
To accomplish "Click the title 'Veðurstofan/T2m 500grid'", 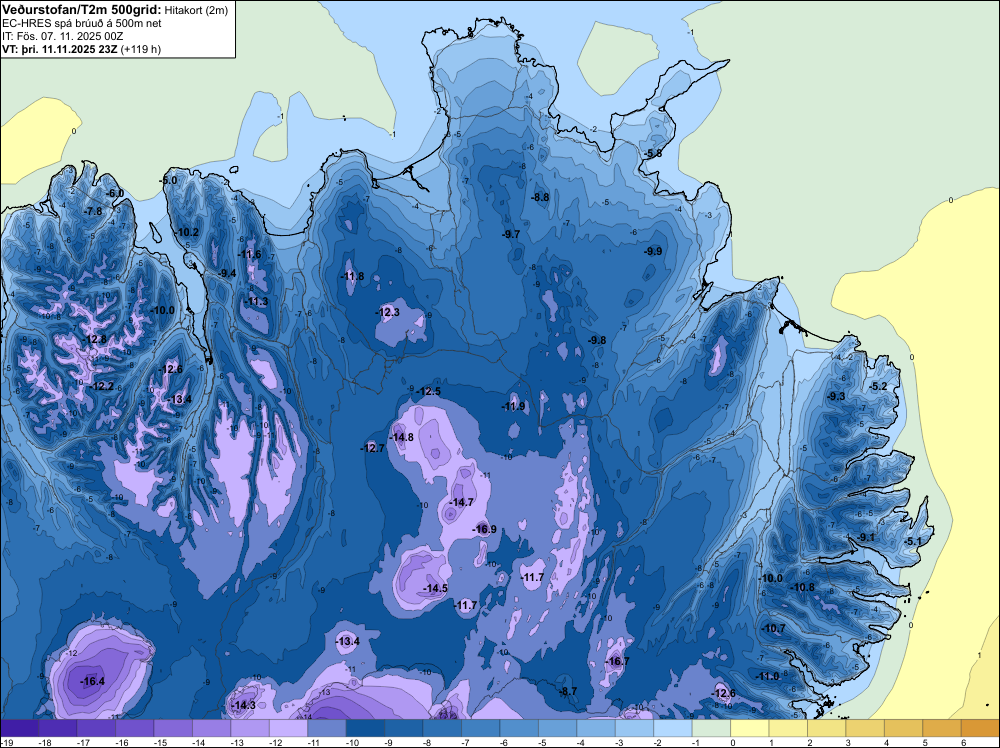I will click(x=82, y=9).
